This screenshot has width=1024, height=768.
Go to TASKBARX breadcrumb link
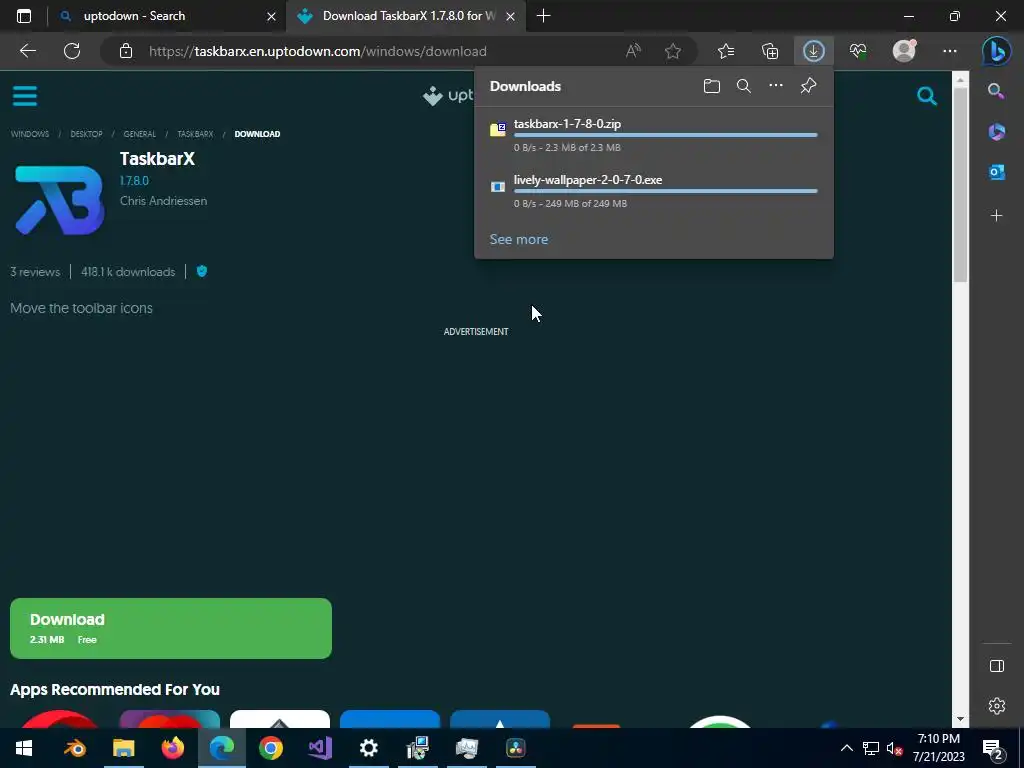point(195,134)
